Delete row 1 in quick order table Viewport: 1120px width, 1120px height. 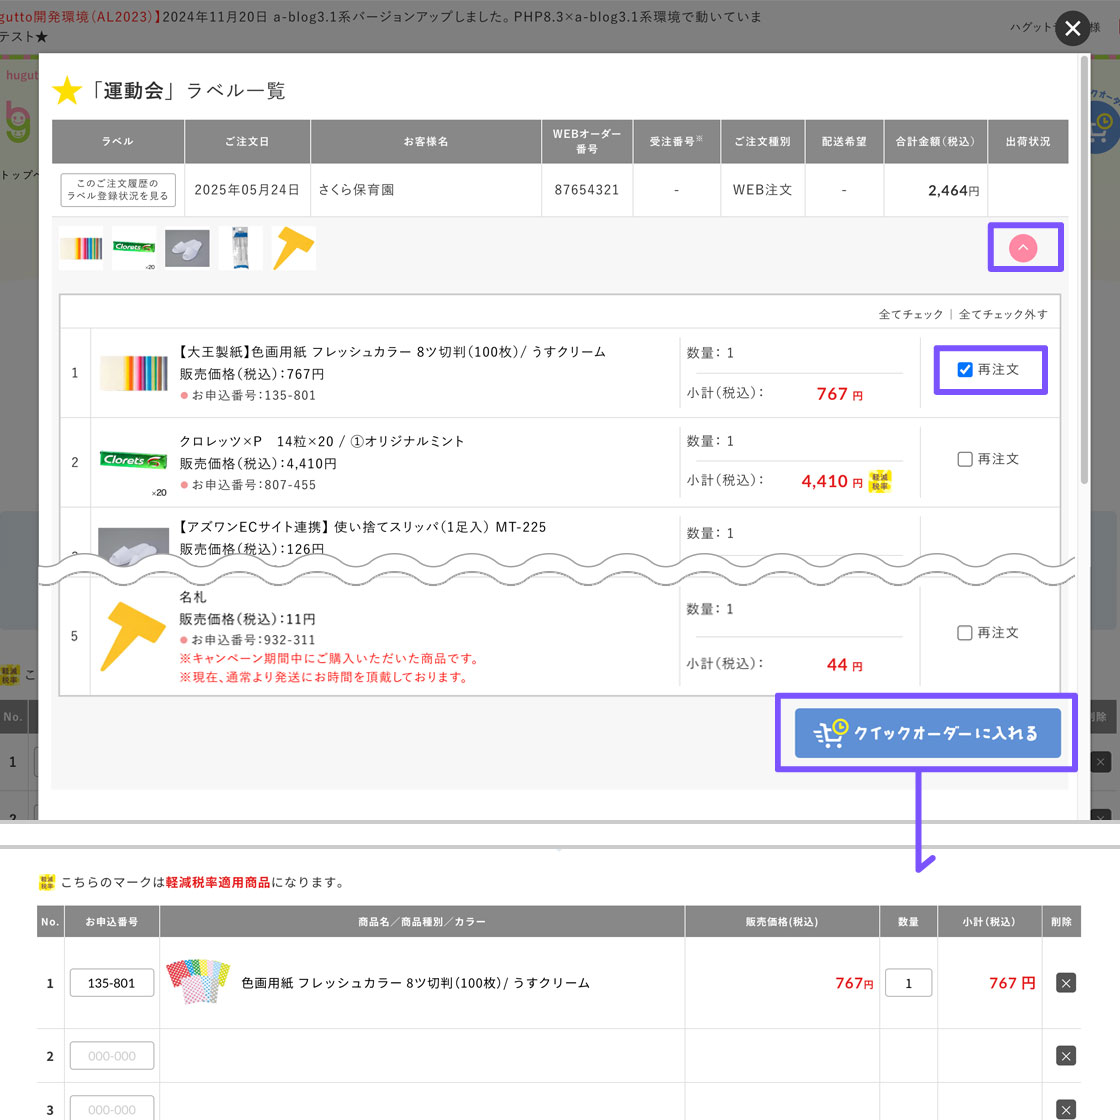click(x=1066, y=983)
